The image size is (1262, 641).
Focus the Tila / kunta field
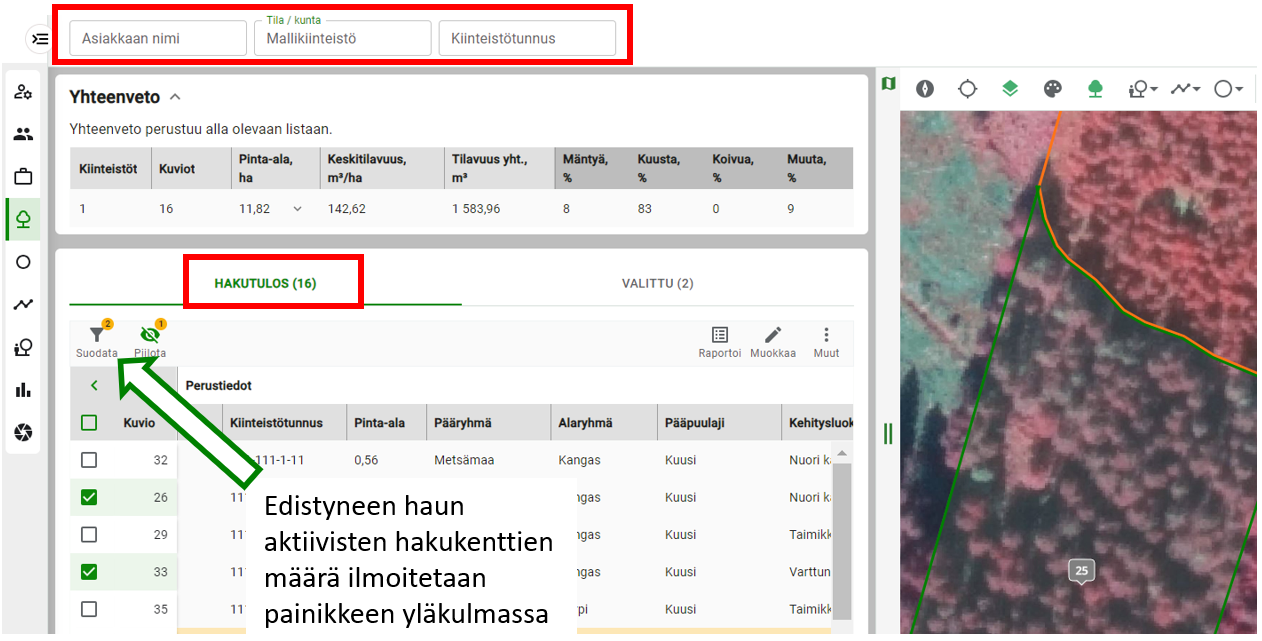pyautogui.click(x=342, y=38)
